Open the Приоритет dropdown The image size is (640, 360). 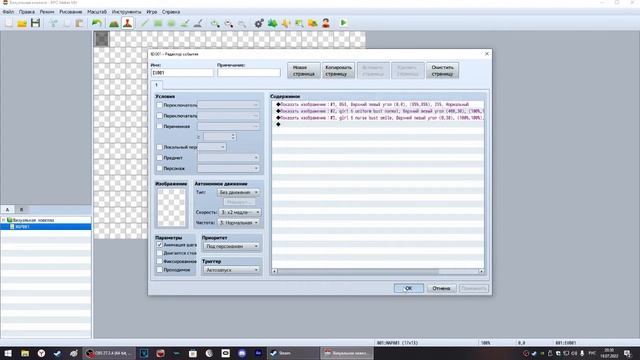click(231, 246)
